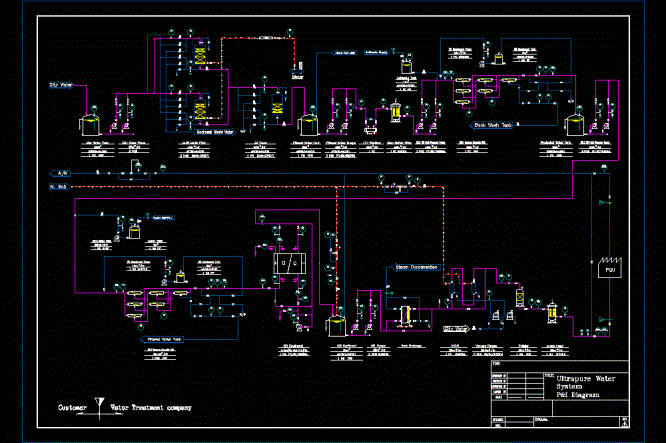The width and height of the screenshot is (666, 443).
Task: Click the battery-limit triangle in legend
Action: point(99,403)
